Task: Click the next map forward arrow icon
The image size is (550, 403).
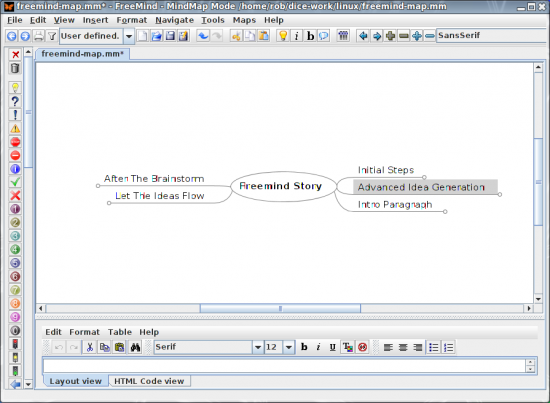Action: (x=25, y=36)
